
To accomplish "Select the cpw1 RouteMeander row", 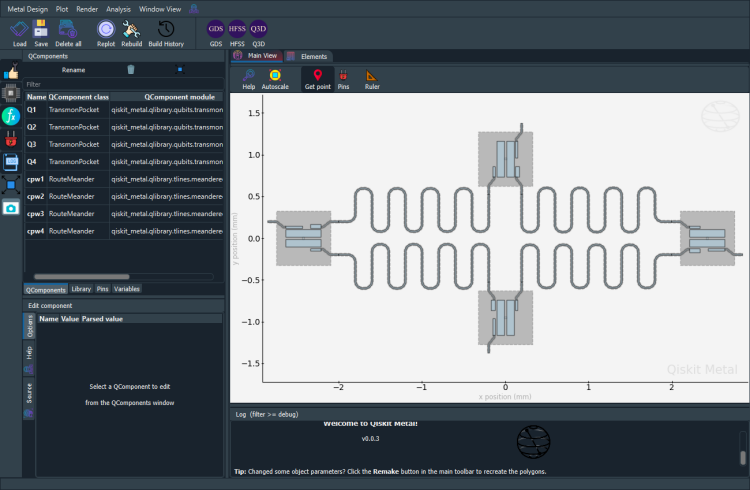I will click(124, 179).
